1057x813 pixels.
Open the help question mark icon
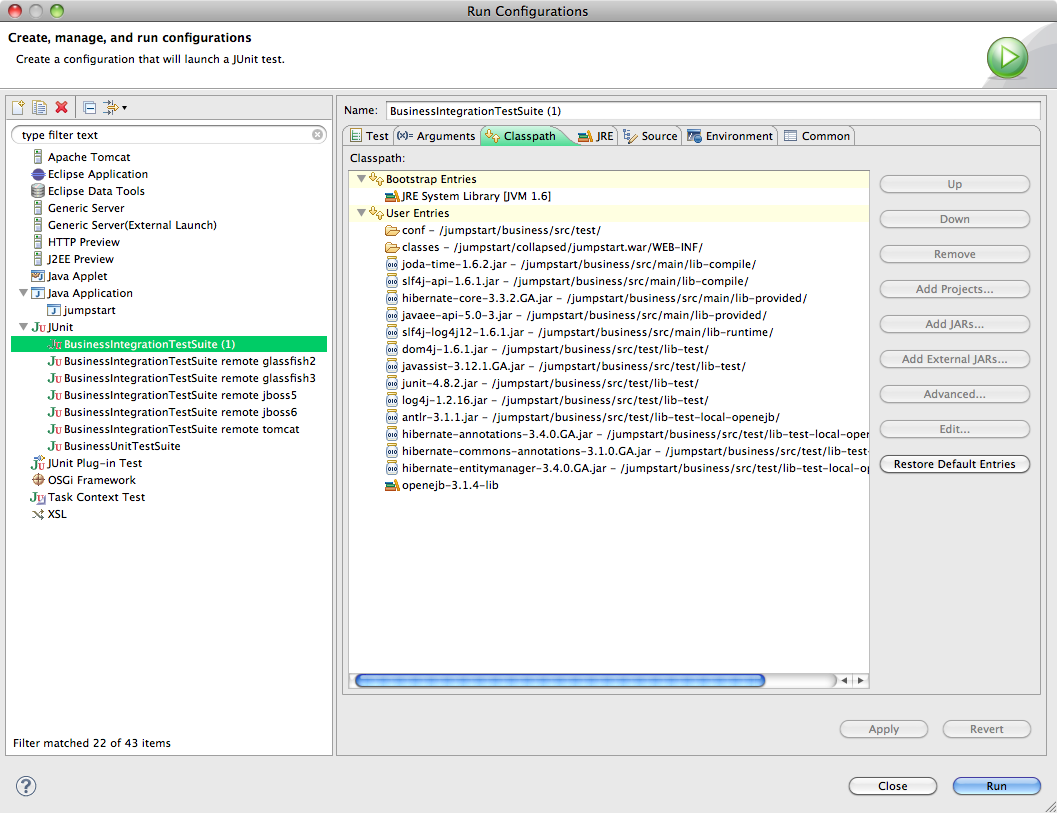[26, 786]
